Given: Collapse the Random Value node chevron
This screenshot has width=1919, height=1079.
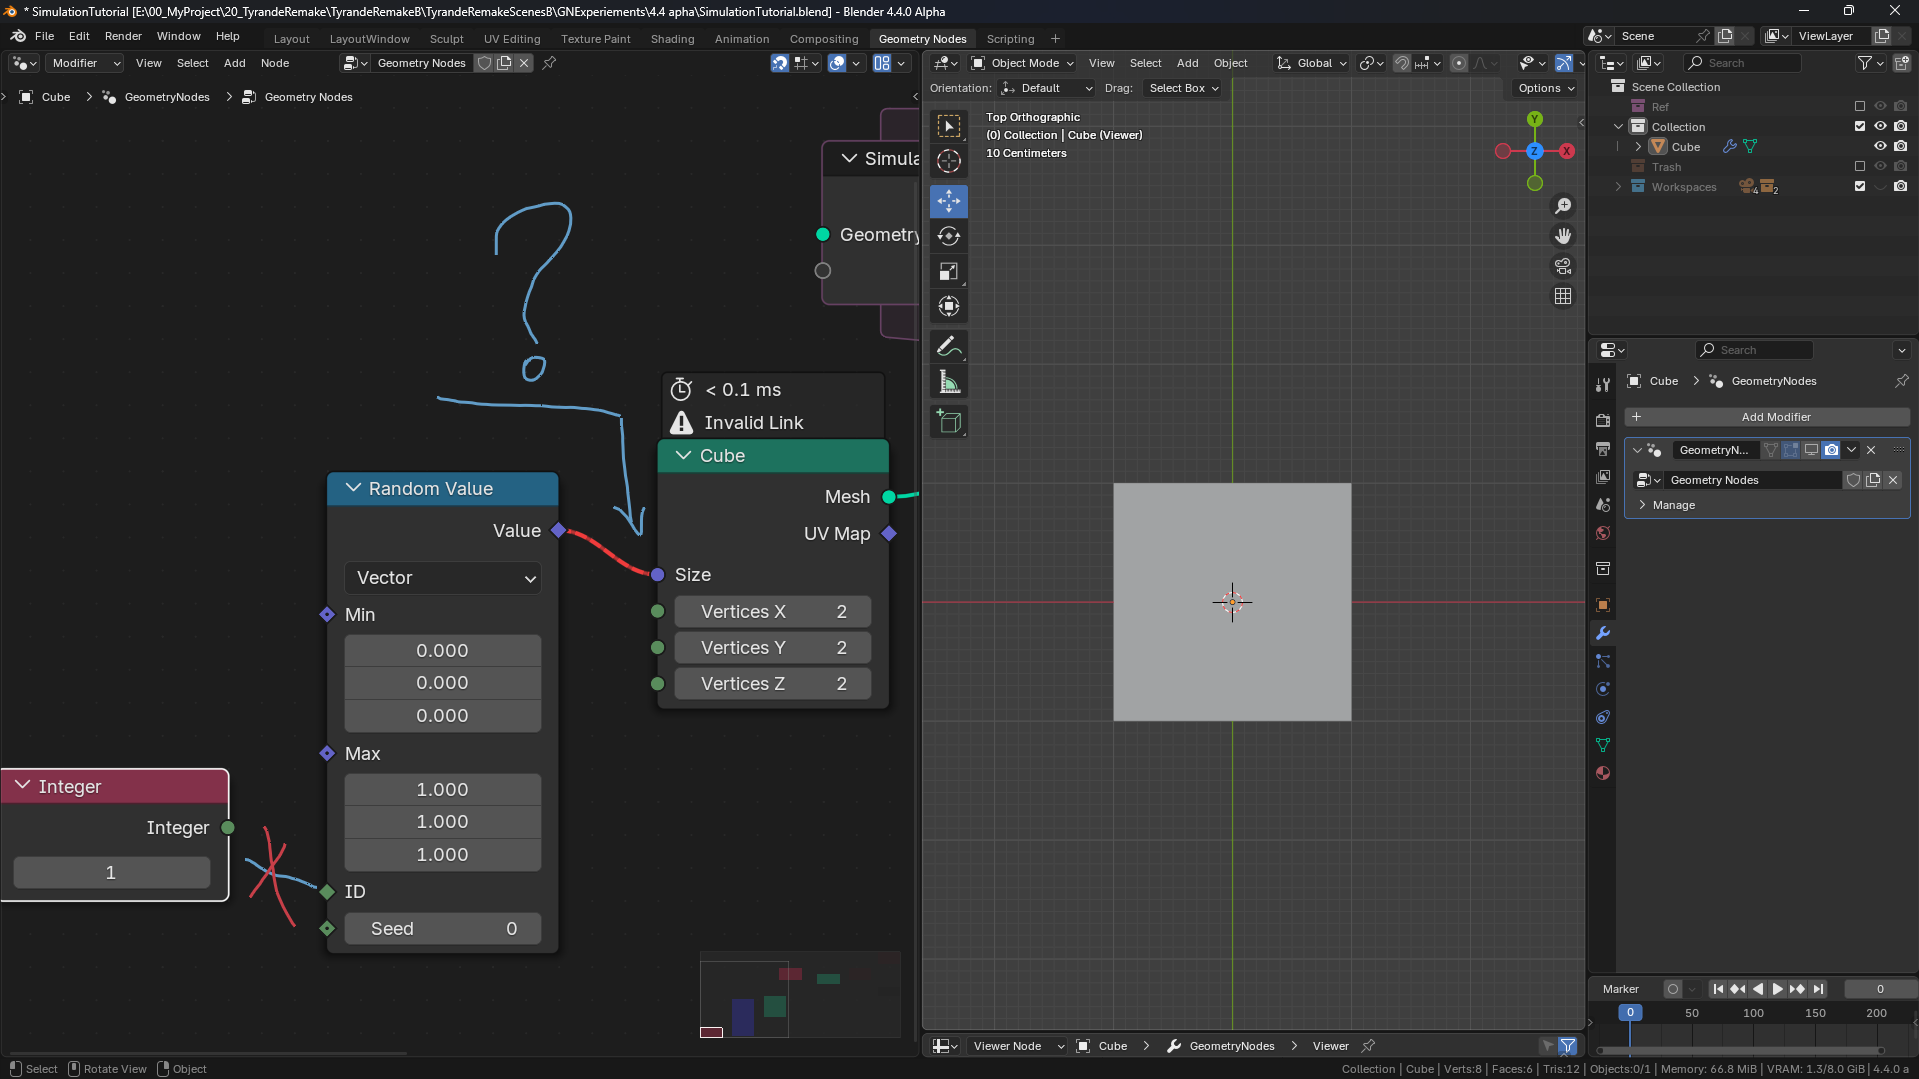Looking at the screenshot, I should point(352,488).
